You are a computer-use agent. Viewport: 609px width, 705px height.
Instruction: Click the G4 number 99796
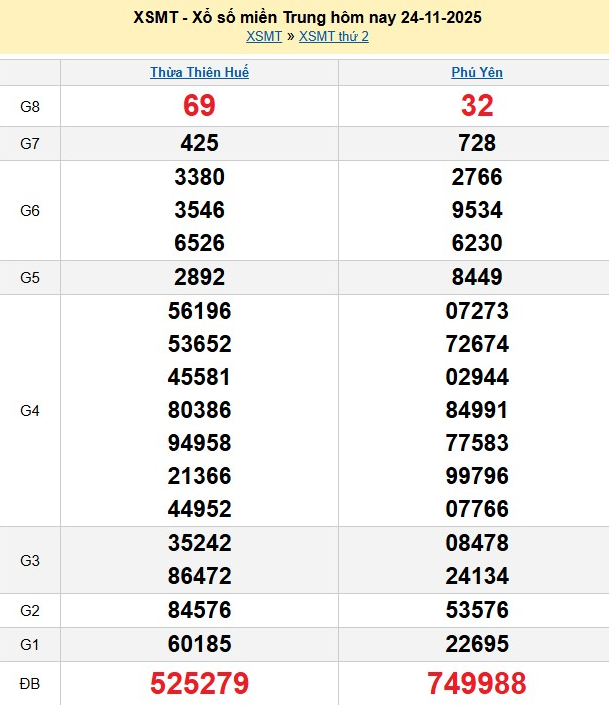(476, 475)
